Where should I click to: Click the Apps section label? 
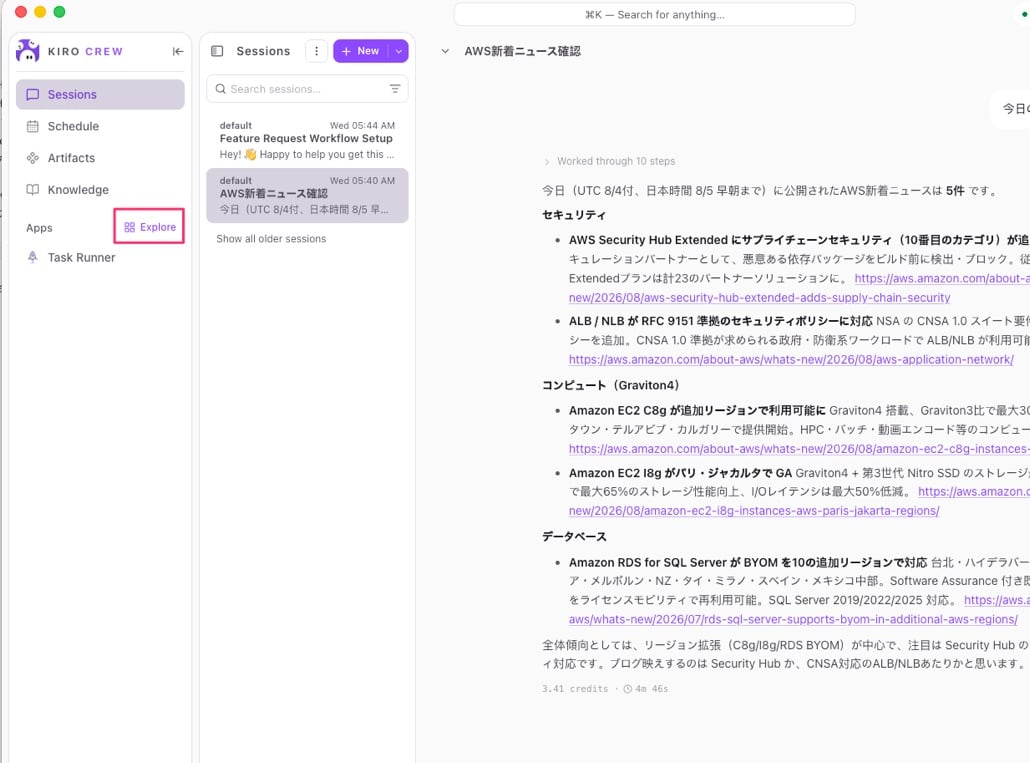pyautogui.click(x=39, y=228)
